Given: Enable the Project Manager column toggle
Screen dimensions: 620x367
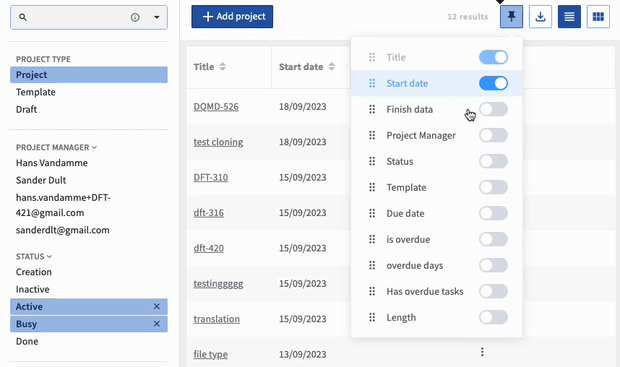Looking at the screenshot, I should [493, 135].
